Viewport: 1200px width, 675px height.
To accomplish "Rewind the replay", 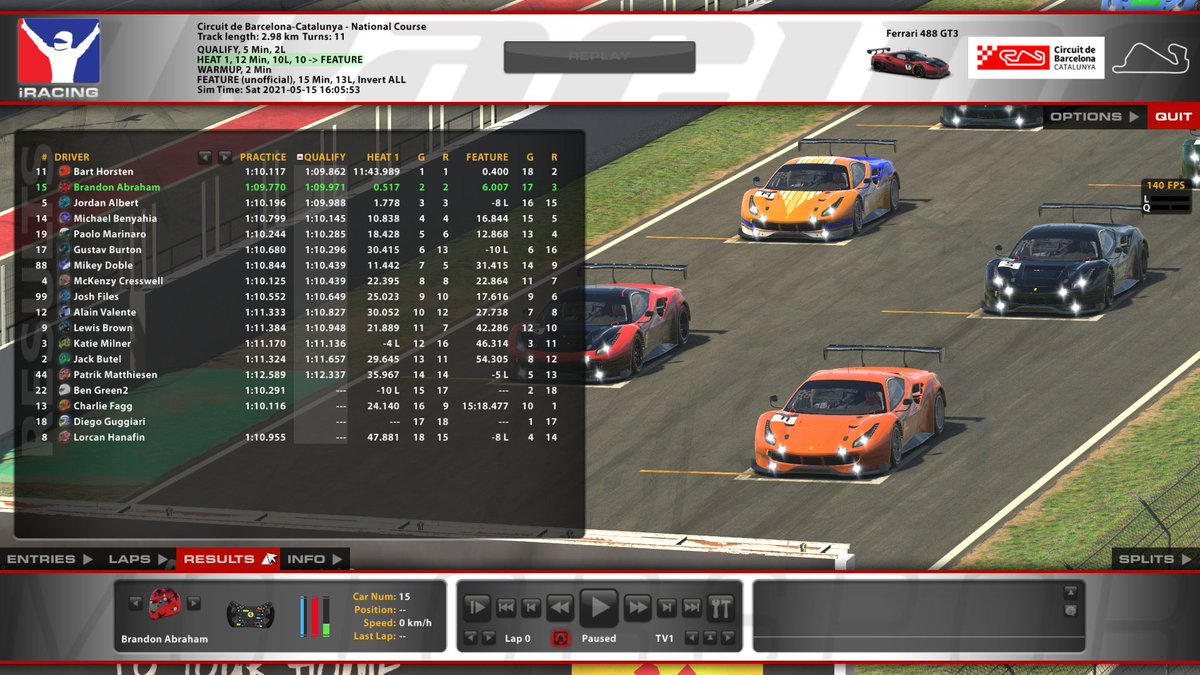I will [559, 606].
